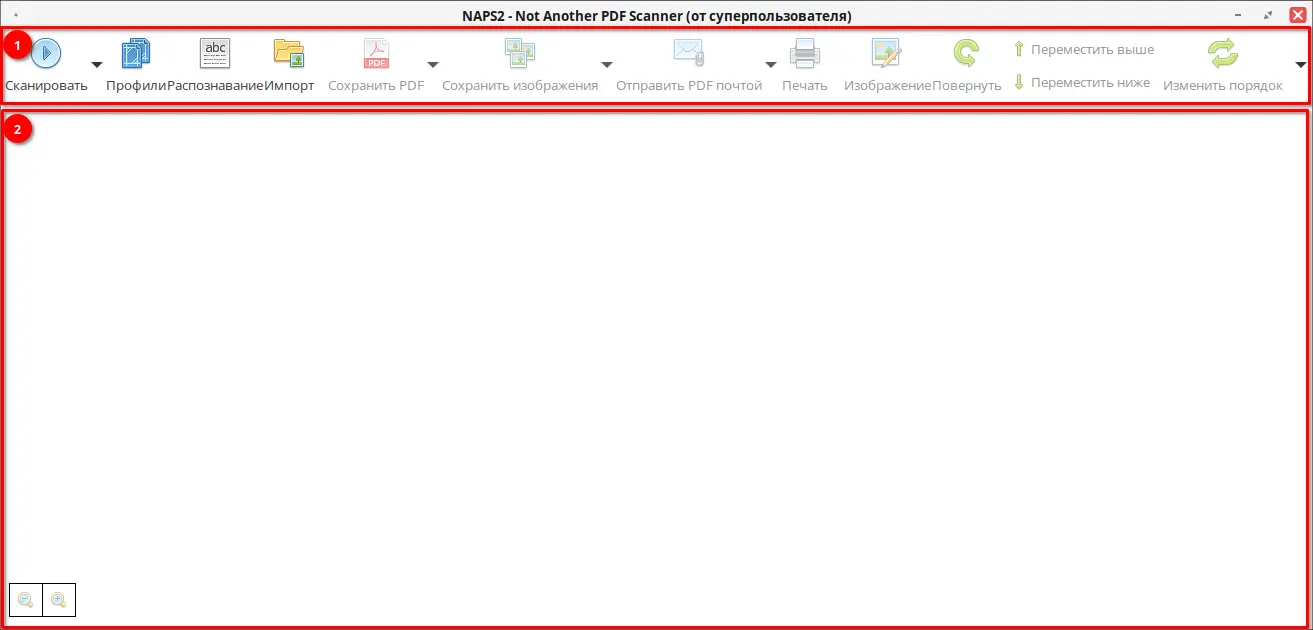Start scanning with the Сканировать button
The image size is (1313, 630).
tap(46, 64)
